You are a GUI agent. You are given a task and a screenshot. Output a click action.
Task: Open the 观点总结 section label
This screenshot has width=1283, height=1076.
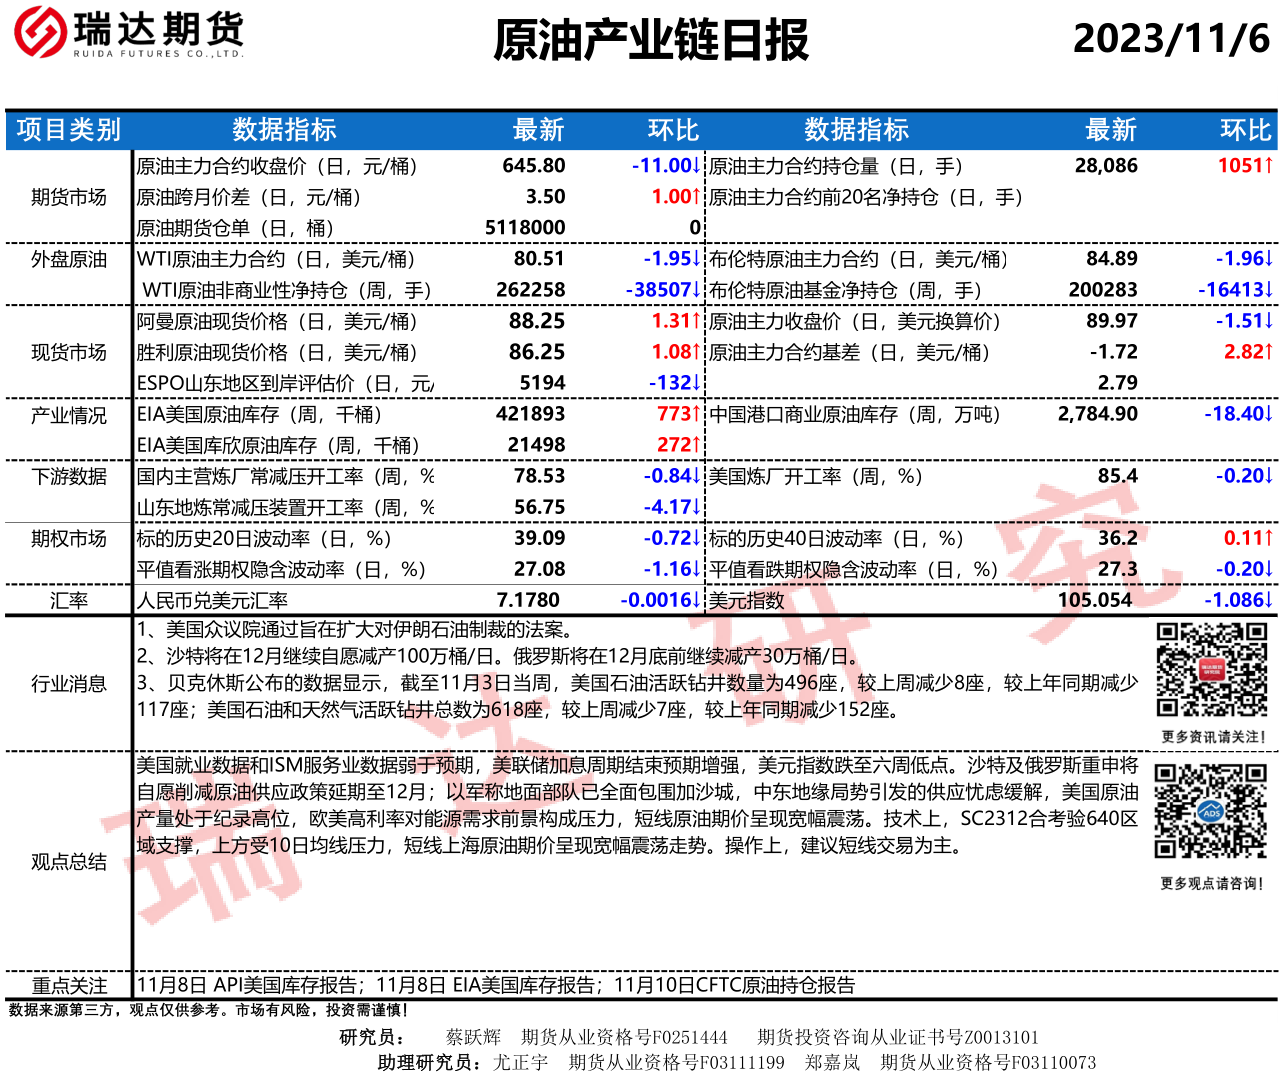click(68, 862)
